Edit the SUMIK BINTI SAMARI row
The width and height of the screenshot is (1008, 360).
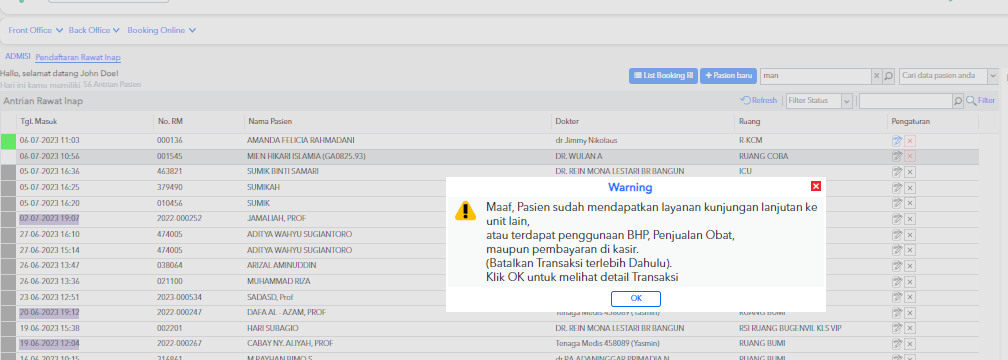pos(897,172)
